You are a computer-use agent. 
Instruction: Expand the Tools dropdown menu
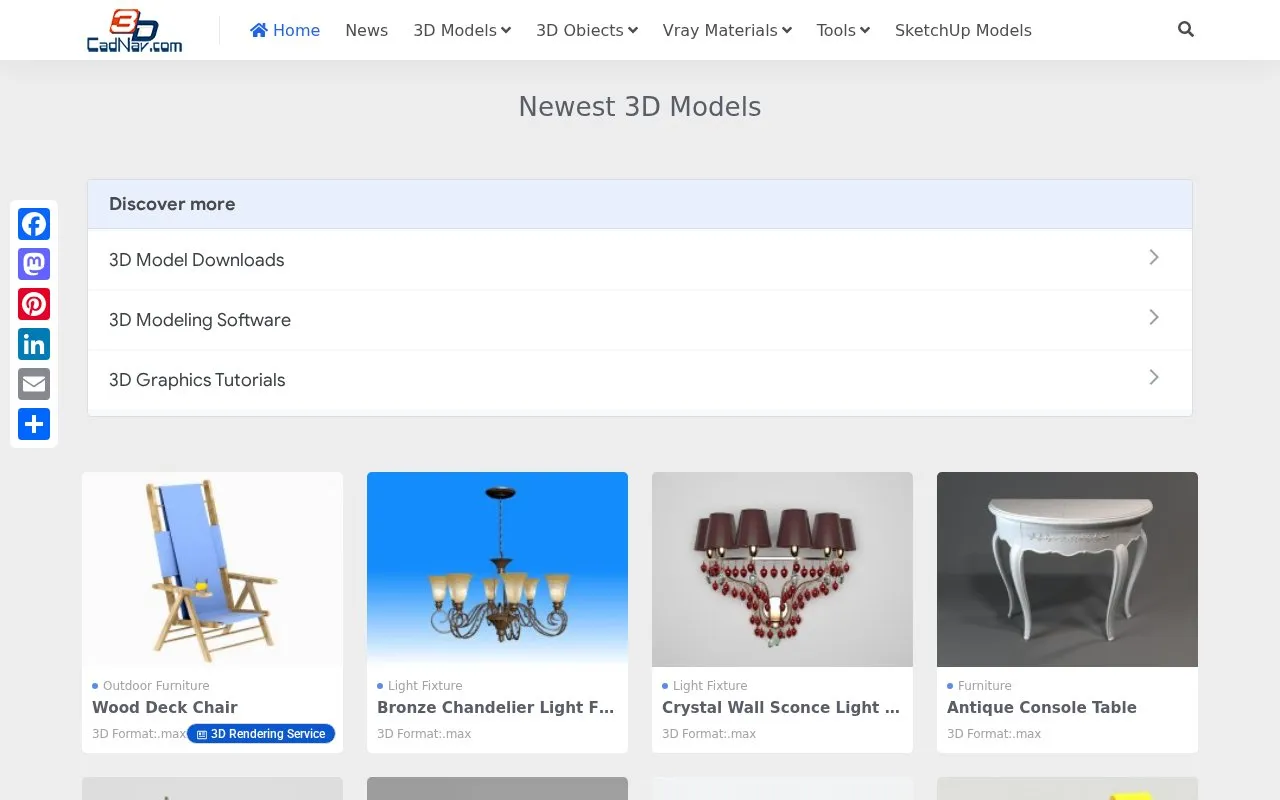(843, 30)
